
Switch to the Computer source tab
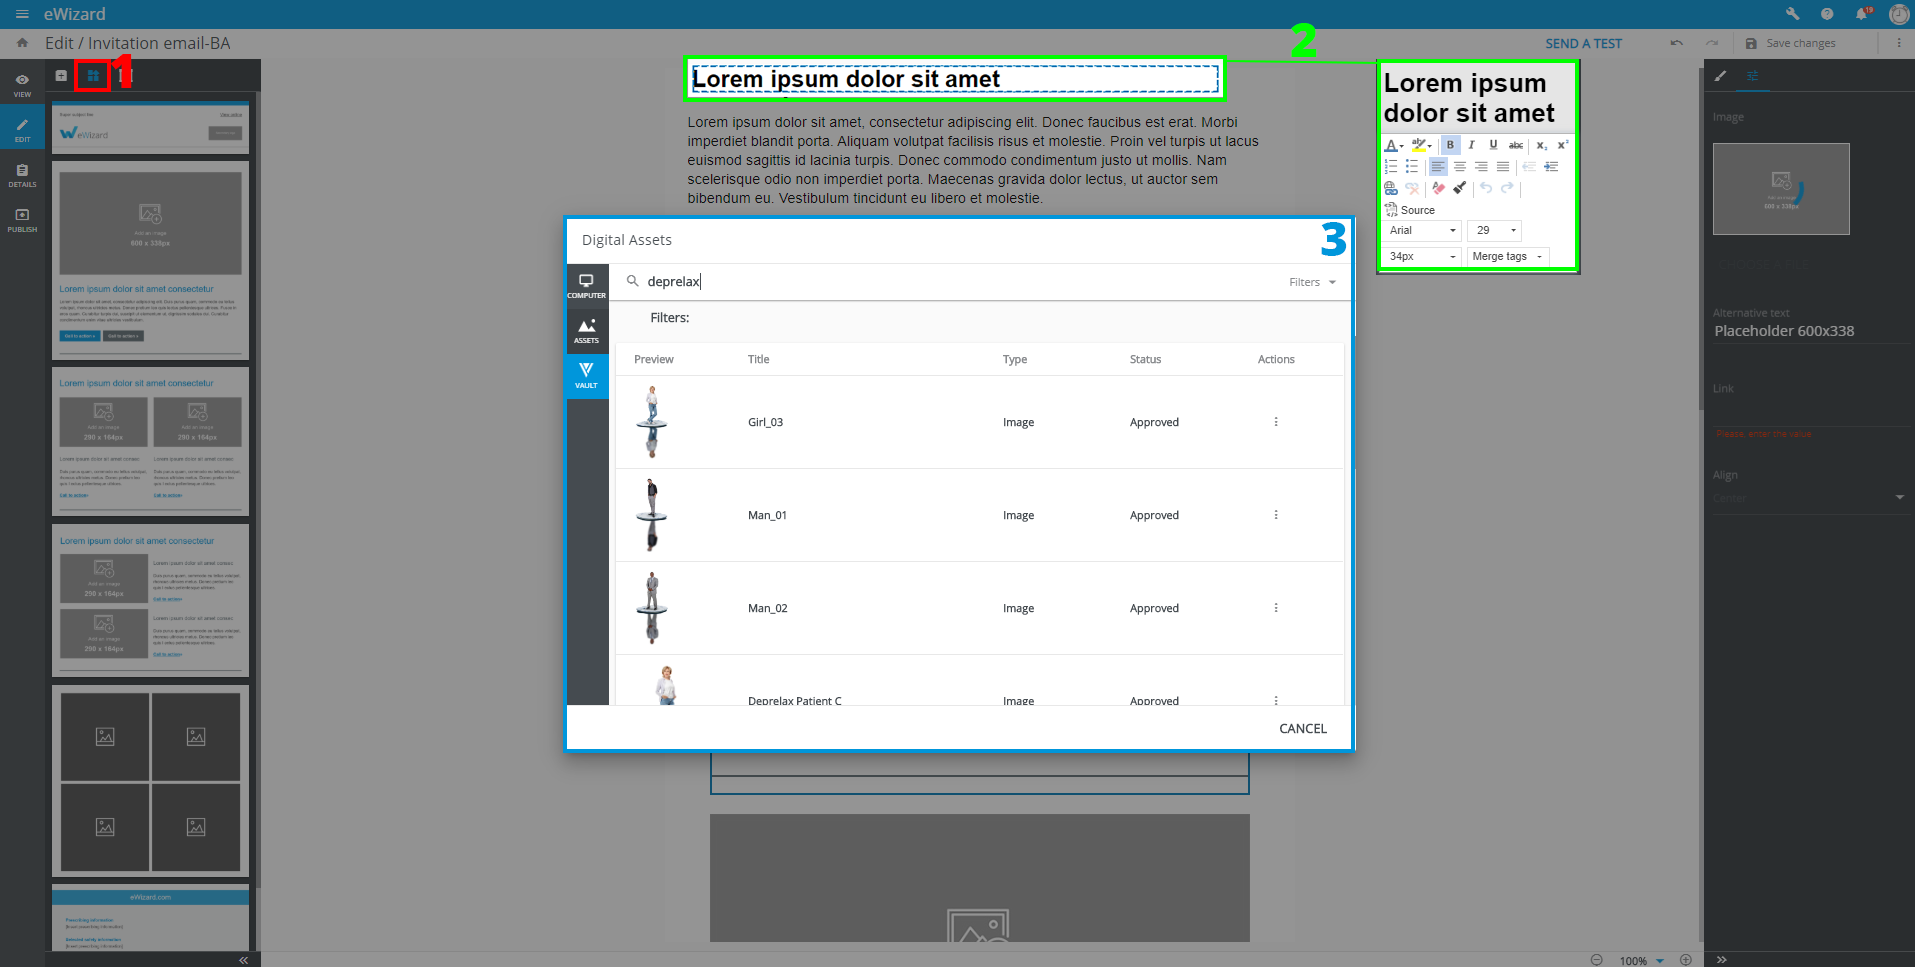pos(586,286)
